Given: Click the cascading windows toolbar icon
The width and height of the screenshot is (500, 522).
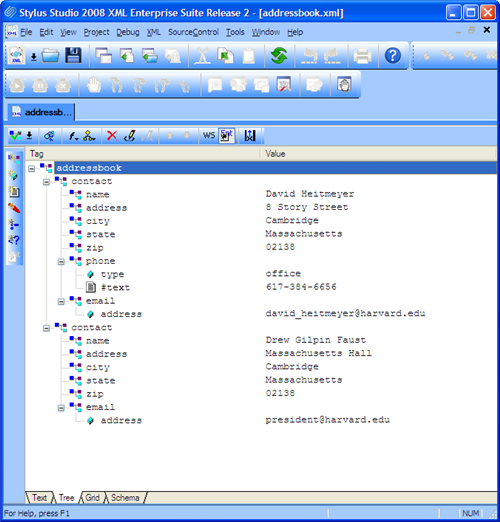Looking at the screenshot, I should [x=104, y=56].
